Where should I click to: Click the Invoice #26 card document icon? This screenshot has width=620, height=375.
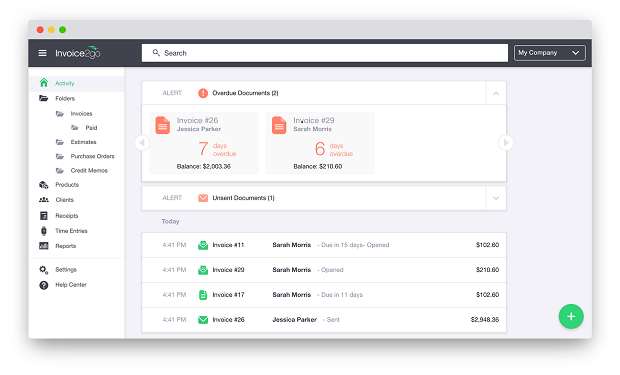[x=163, y=125]
